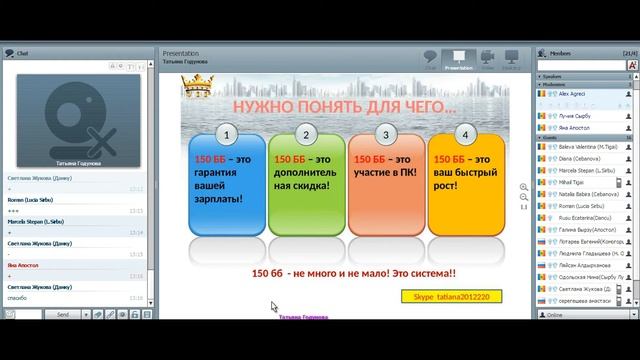Toggle alphabetical sort of members
This screenshot has height=360, width=640.
tap(632, 65)
